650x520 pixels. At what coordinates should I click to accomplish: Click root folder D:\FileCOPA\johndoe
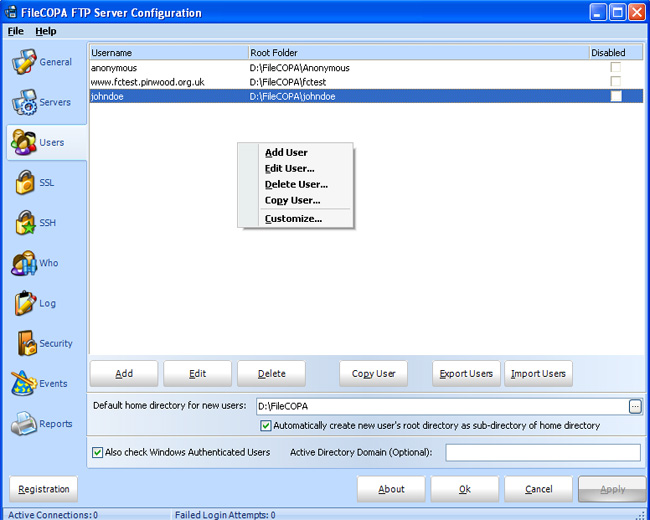tap(292, 96)
